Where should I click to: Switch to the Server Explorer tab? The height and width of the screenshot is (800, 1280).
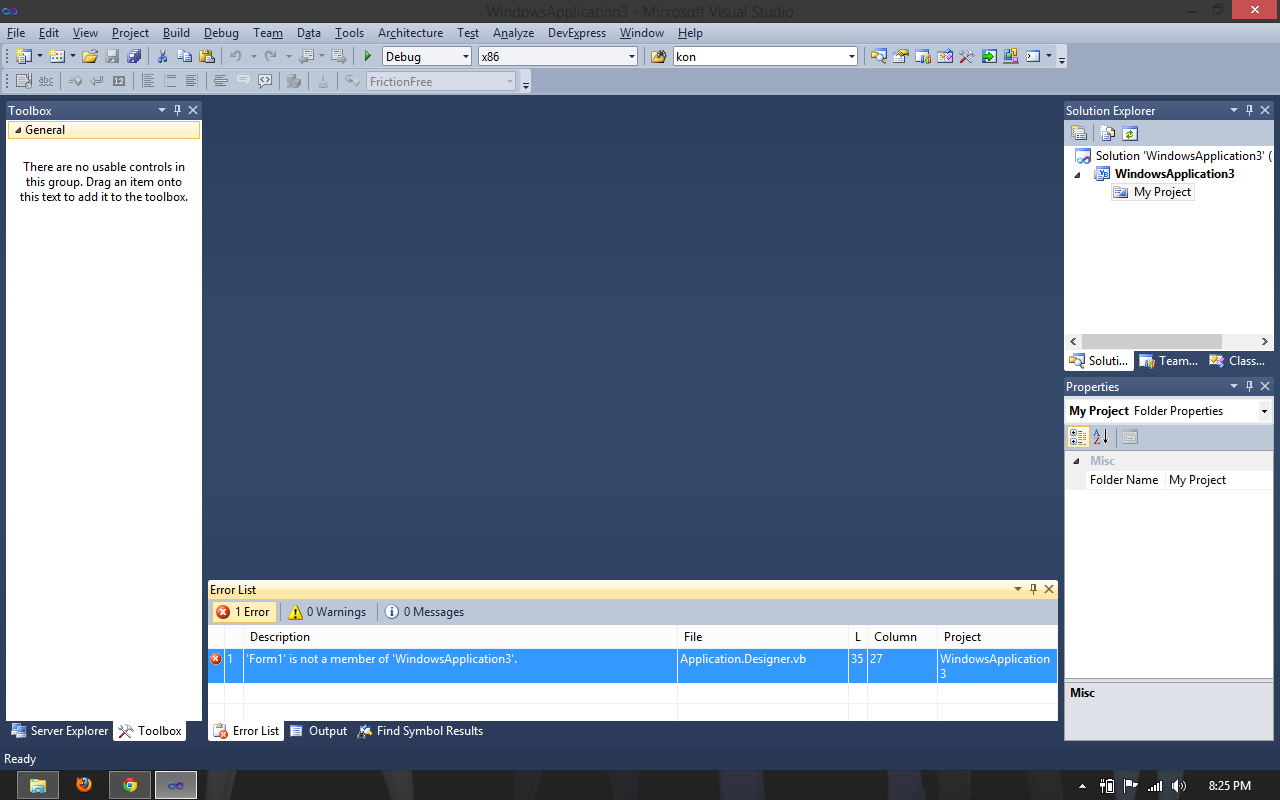(60, 731)
